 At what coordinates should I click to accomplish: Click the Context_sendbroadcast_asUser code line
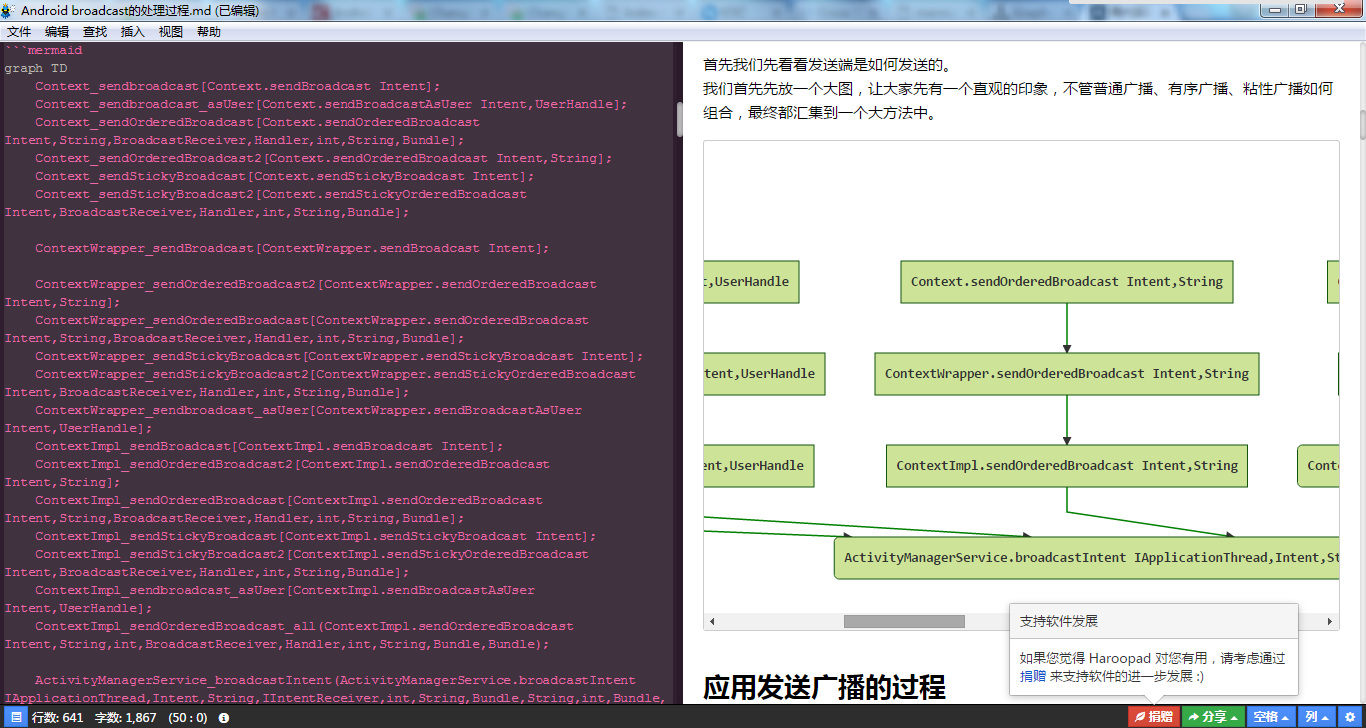pos(331,104)
